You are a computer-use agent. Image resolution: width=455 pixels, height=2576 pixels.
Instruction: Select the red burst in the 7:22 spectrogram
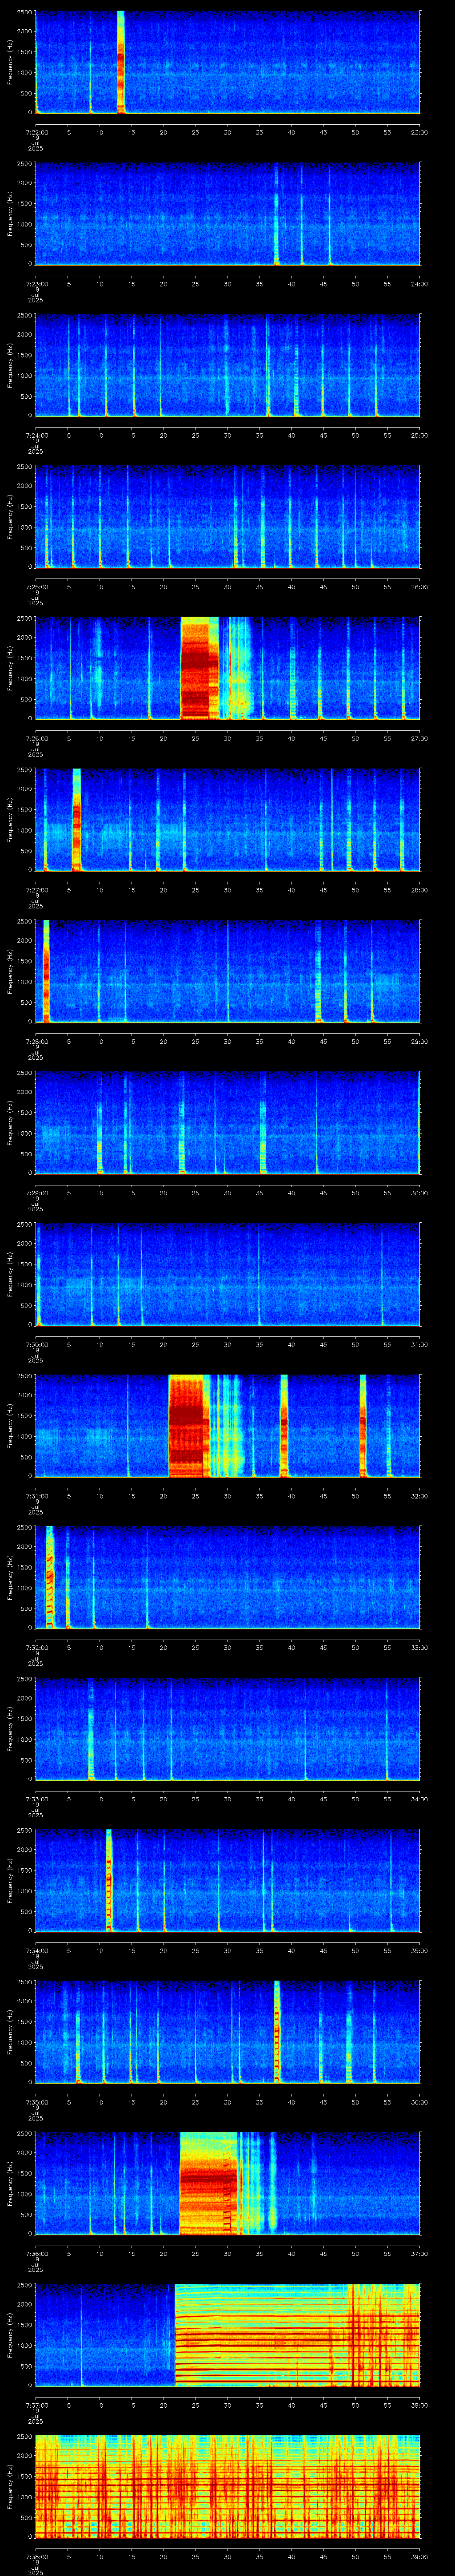click(x=120, y=62)
